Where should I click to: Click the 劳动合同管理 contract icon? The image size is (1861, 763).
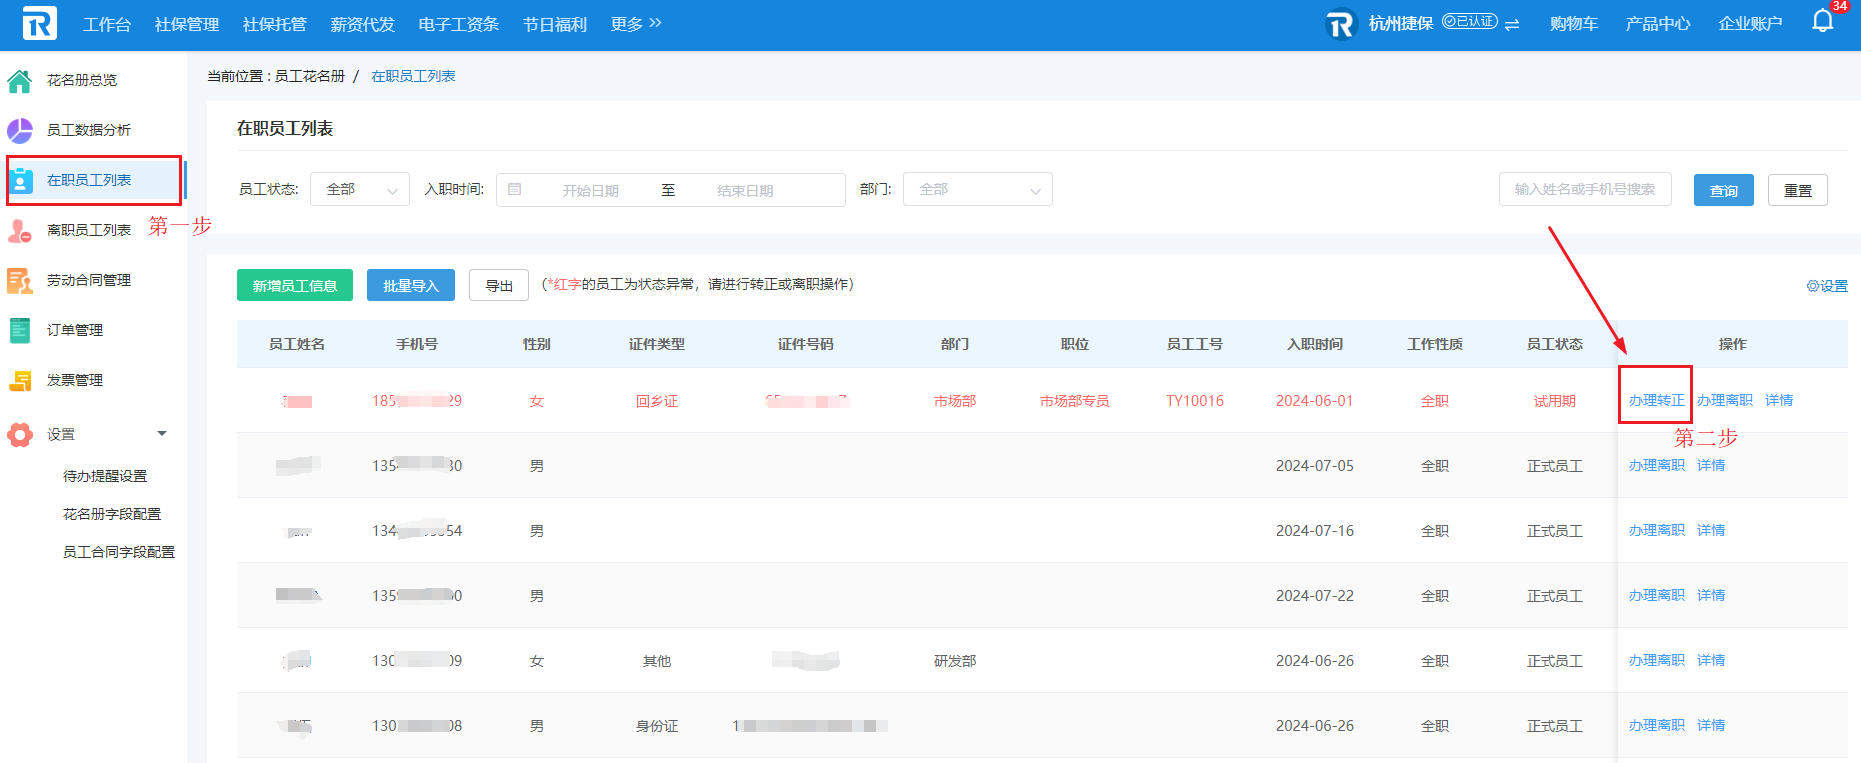click(20, 280)
